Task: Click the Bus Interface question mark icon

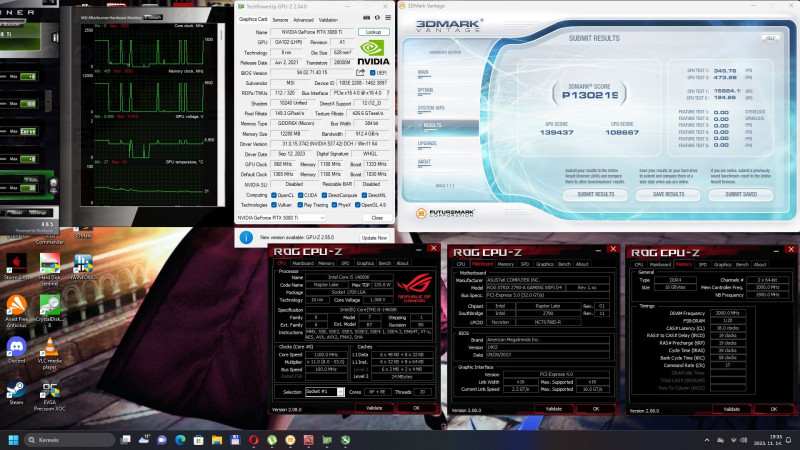Action: 388,93
